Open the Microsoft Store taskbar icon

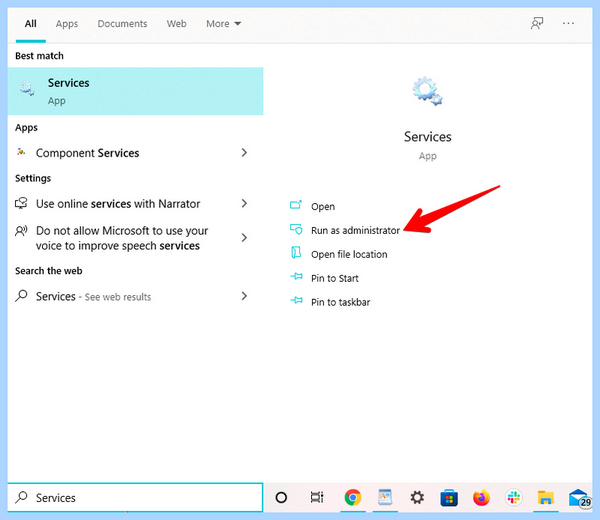coord(449,498)
